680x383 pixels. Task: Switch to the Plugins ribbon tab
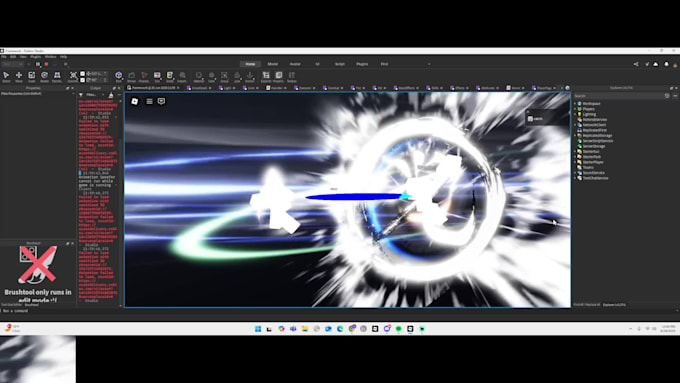(x=362, y=64)
